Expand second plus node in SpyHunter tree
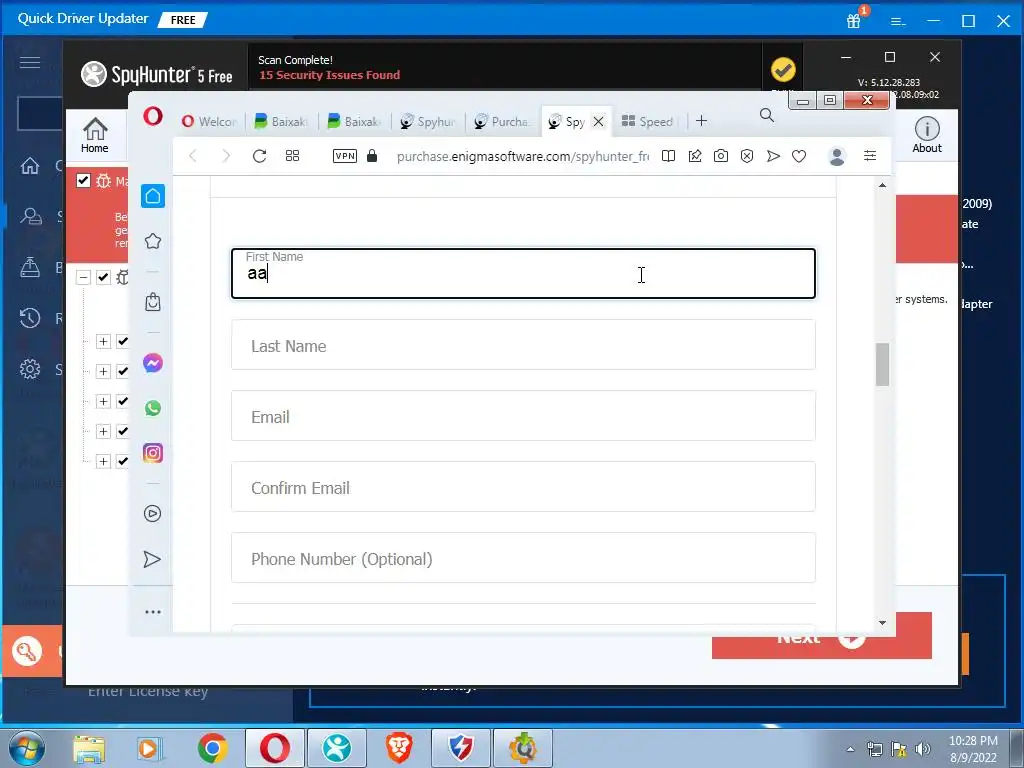The height and width of the screenshot is (768, 1024). (103, 371)
